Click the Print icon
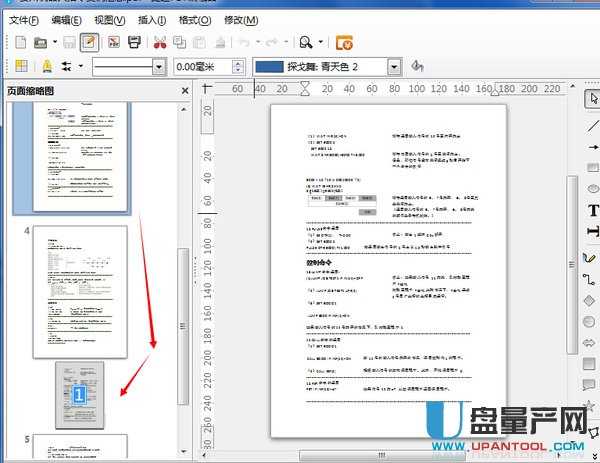The width and height of the screenshot is (600, 463). (134, 42)
